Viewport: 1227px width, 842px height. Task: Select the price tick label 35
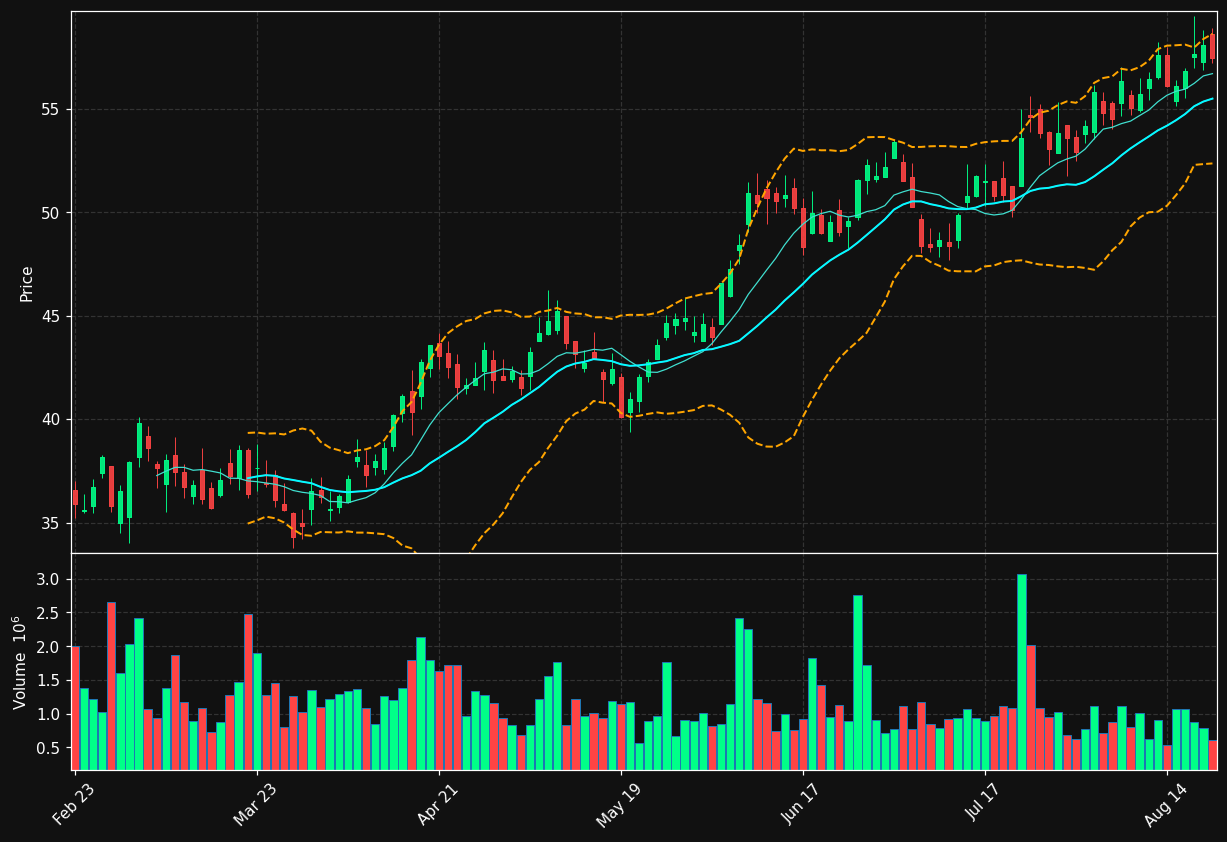pos(53,523)
